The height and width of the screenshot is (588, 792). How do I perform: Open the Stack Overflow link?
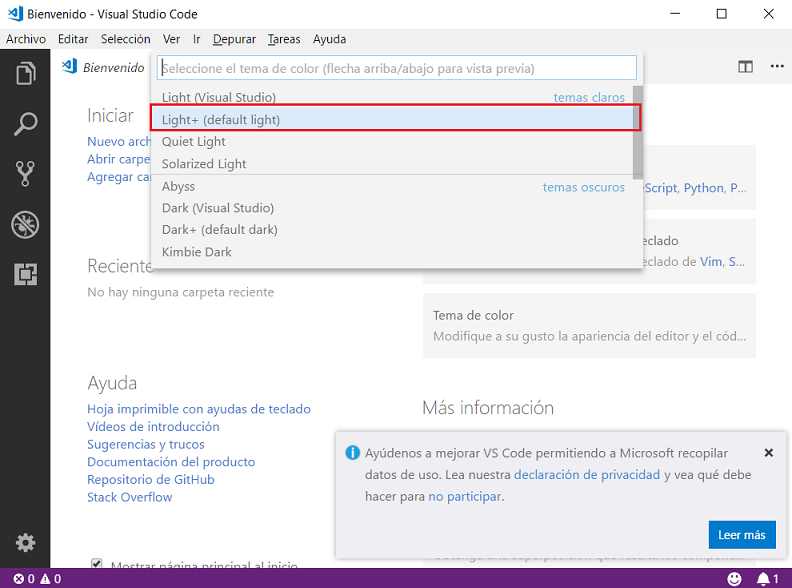[x=129, y=497]
